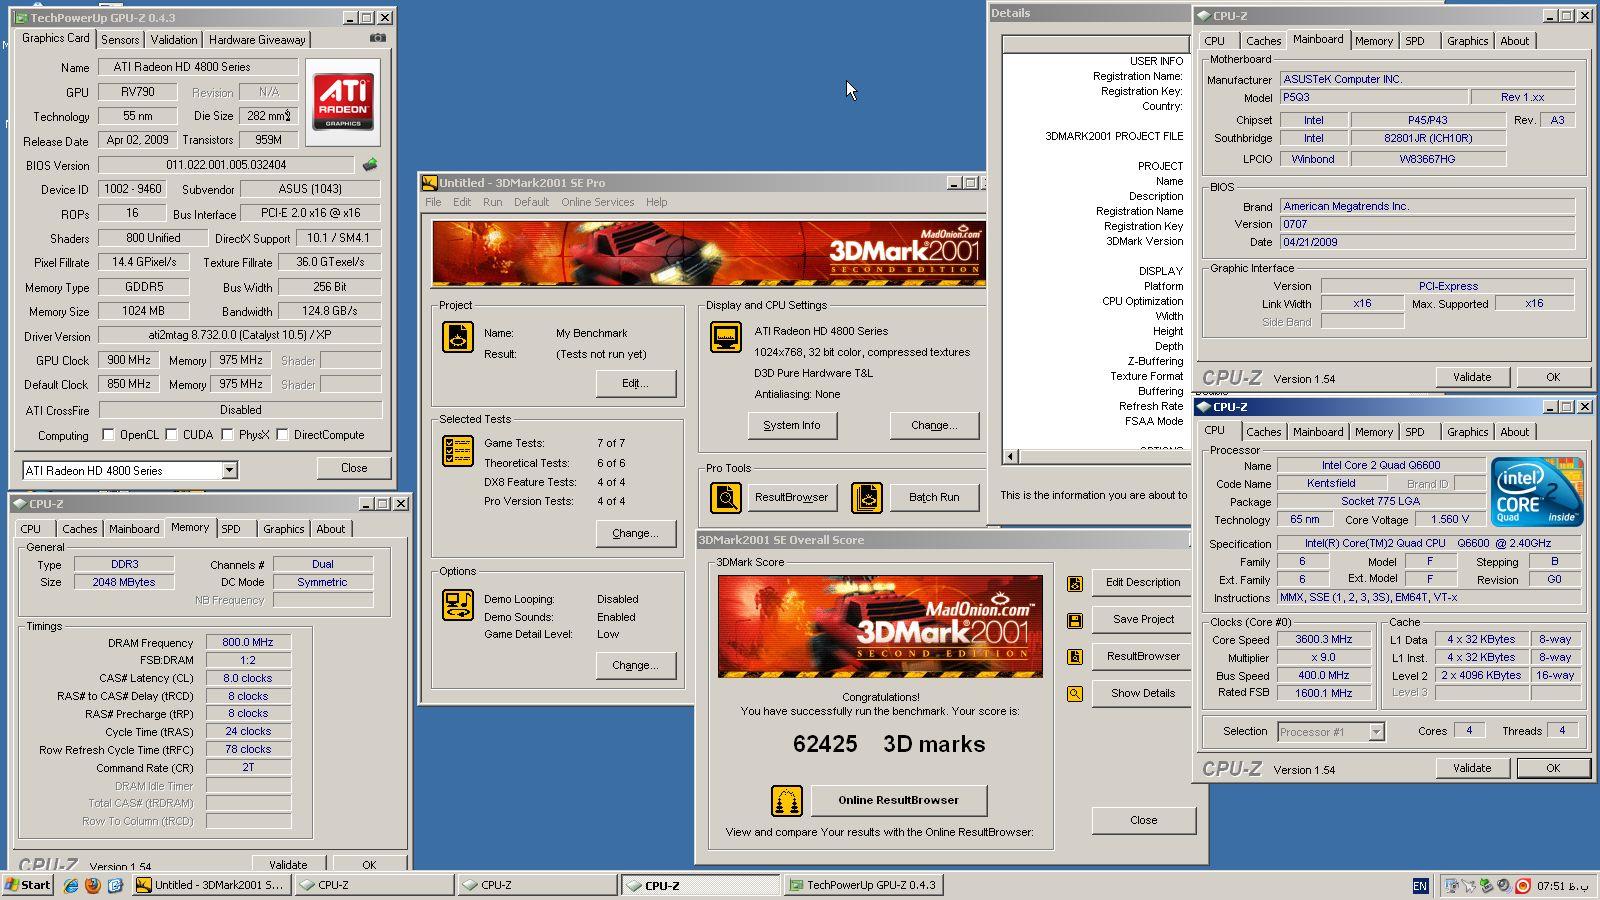The width and height of the screenshot is (1600, 900).
Task: Click the Project document icon in 3DMark
Action: 458,337
